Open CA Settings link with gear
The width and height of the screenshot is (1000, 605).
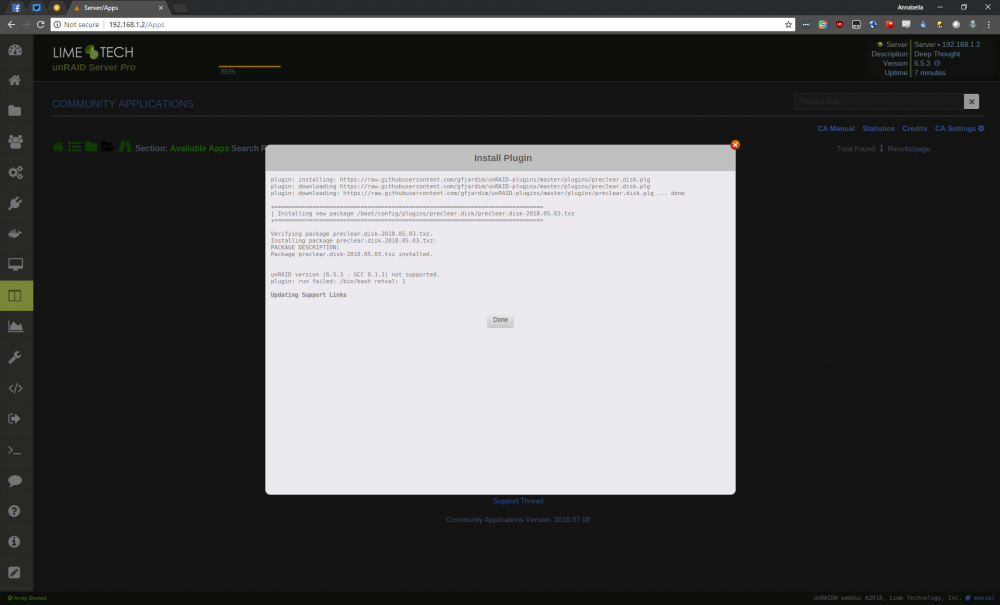point(959,128)
